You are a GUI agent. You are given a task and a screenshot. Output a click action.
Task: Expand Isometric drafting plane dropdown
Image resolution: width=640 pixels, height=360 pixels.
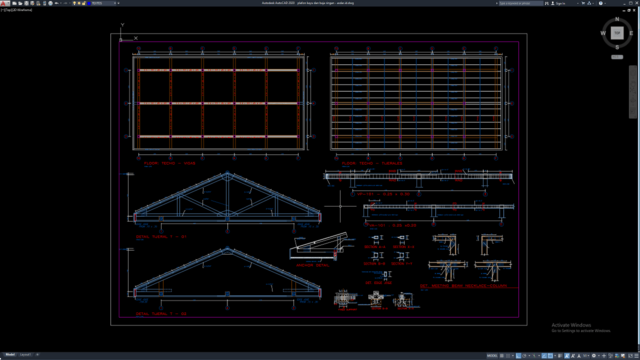click(539, 356)
